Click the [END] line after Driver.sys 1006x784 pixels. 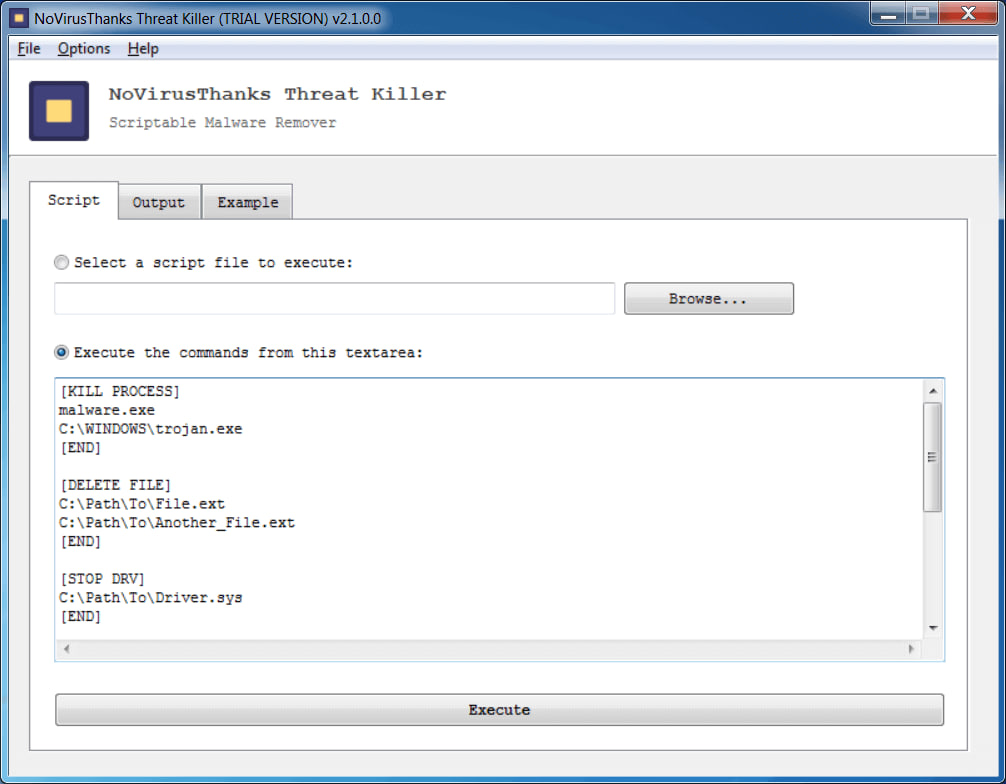pos(81,616)
